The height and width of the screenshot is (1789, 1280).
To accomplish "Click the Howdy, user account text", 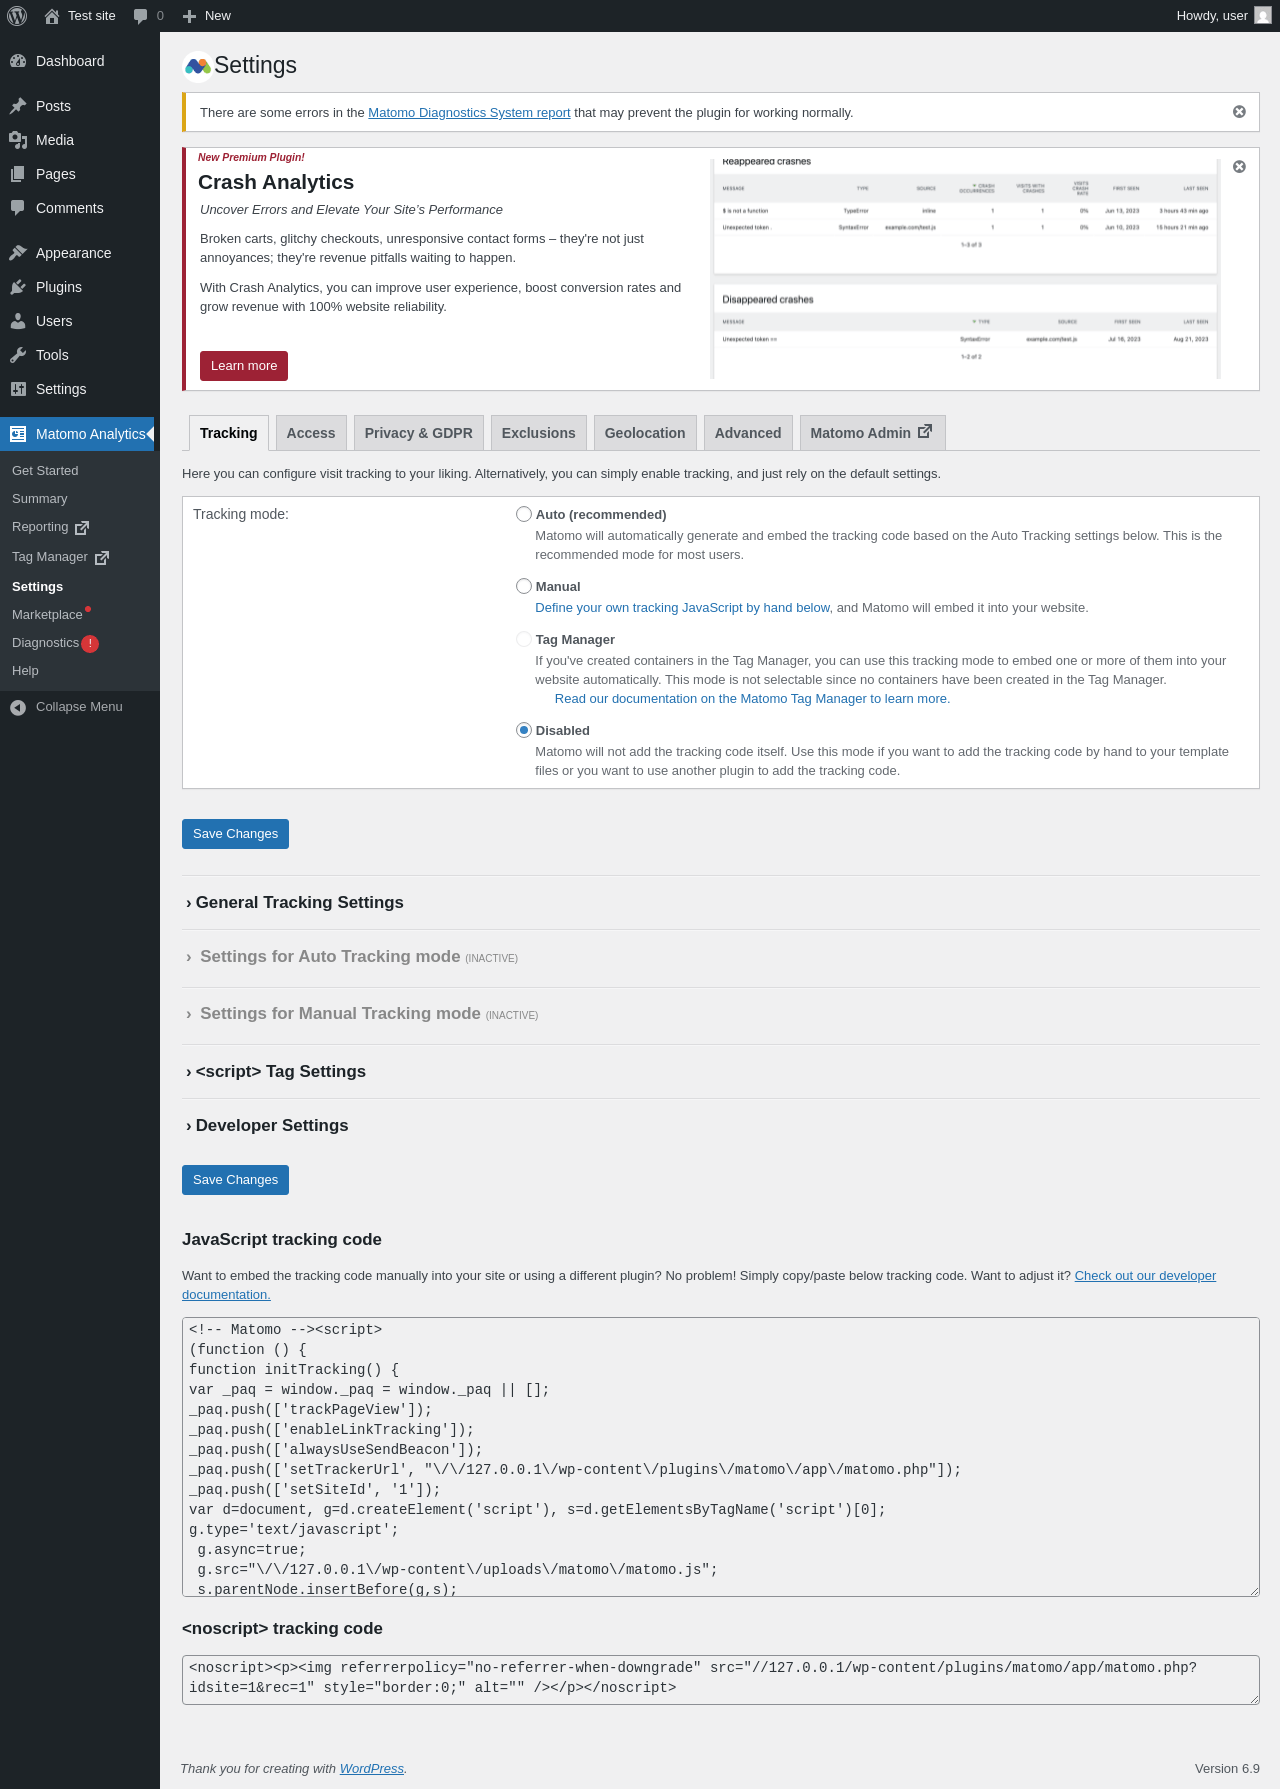I will click(1212, 16).
